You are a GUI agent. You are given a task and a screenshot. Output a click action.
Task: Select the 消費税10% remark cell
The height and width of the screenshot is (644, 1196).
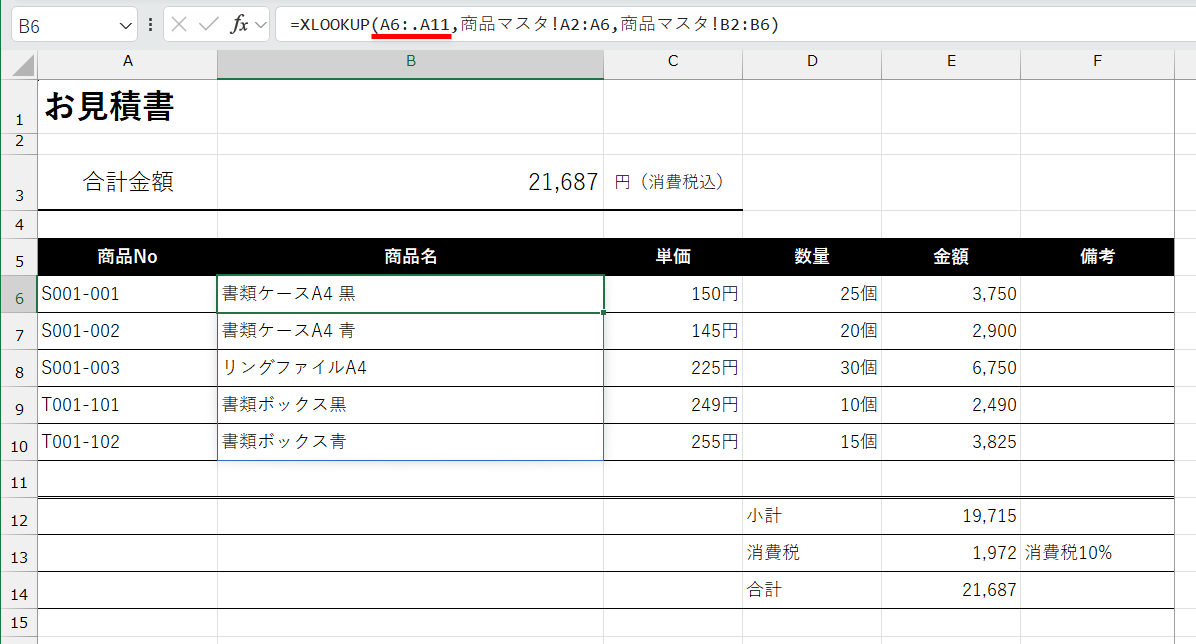coord(1069,552)
